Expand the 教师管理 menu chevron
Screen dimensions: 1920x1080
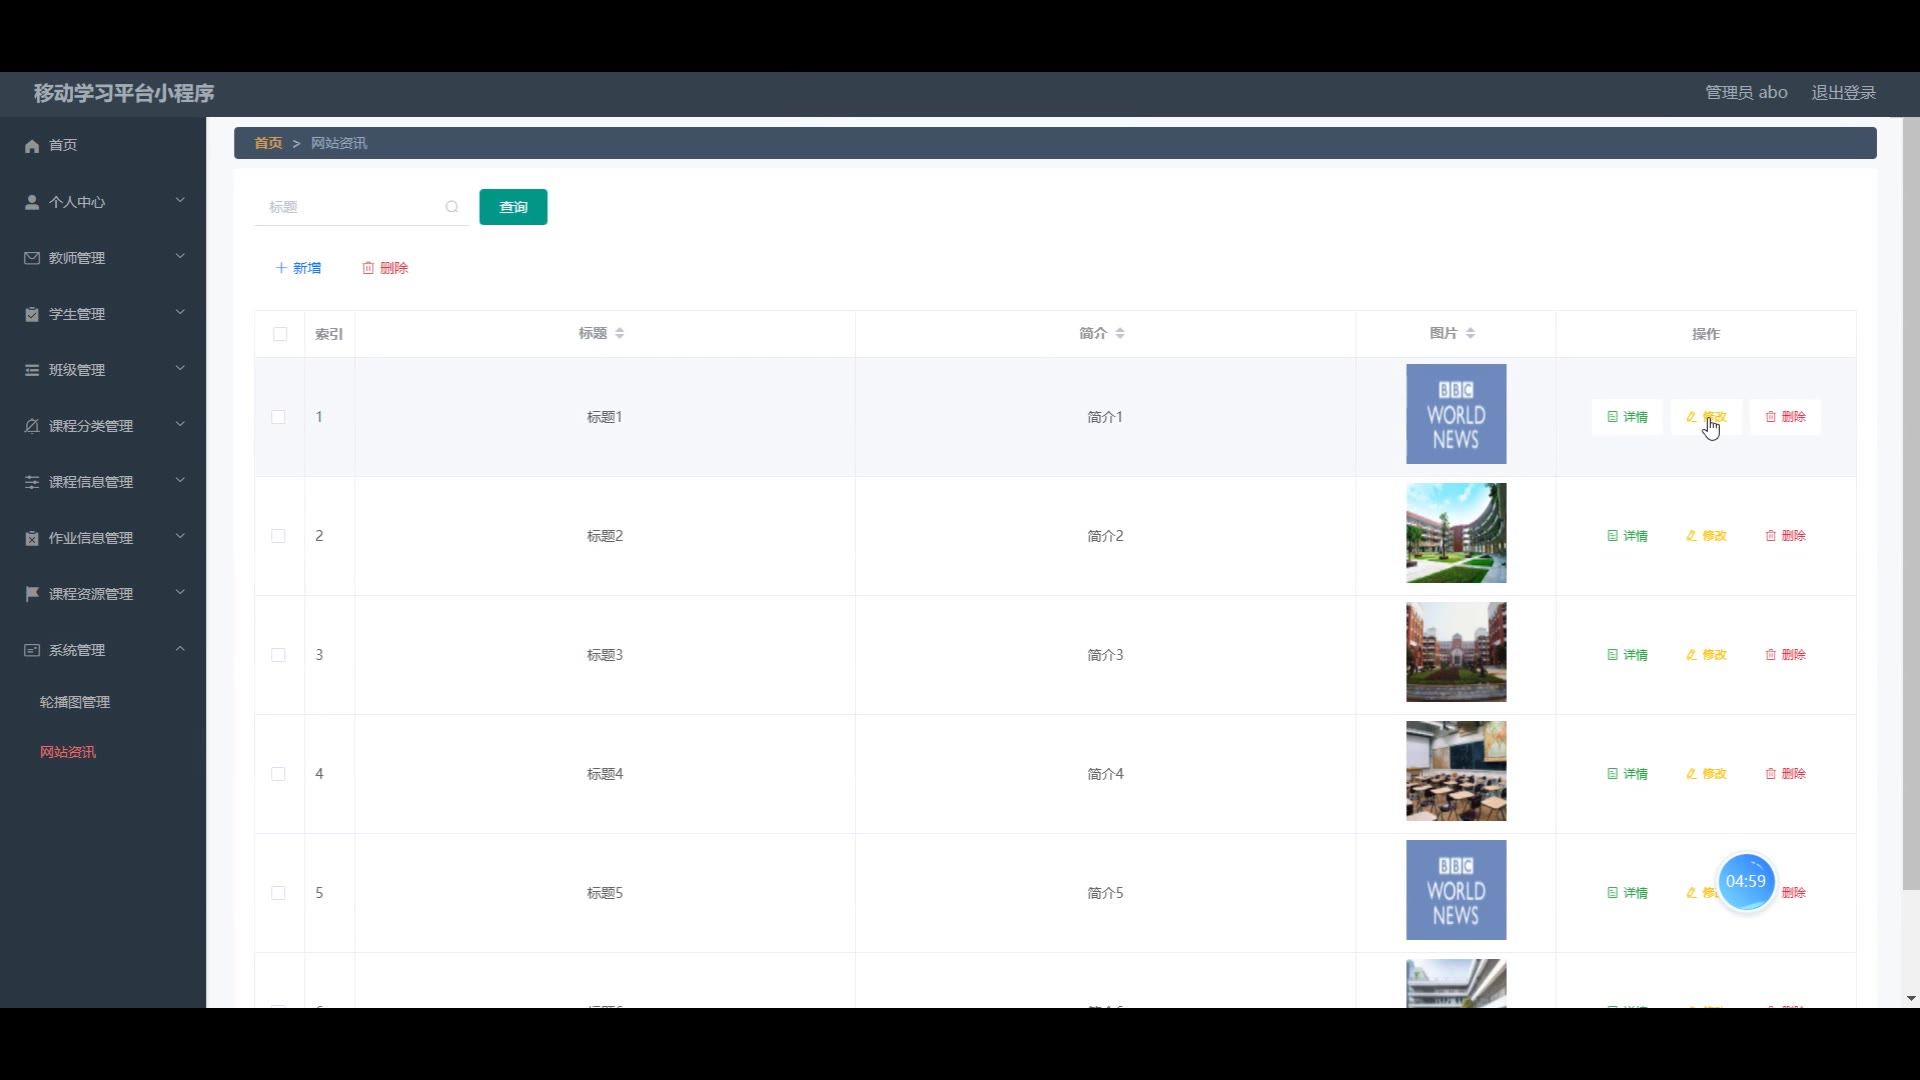(x=180, y=257)
